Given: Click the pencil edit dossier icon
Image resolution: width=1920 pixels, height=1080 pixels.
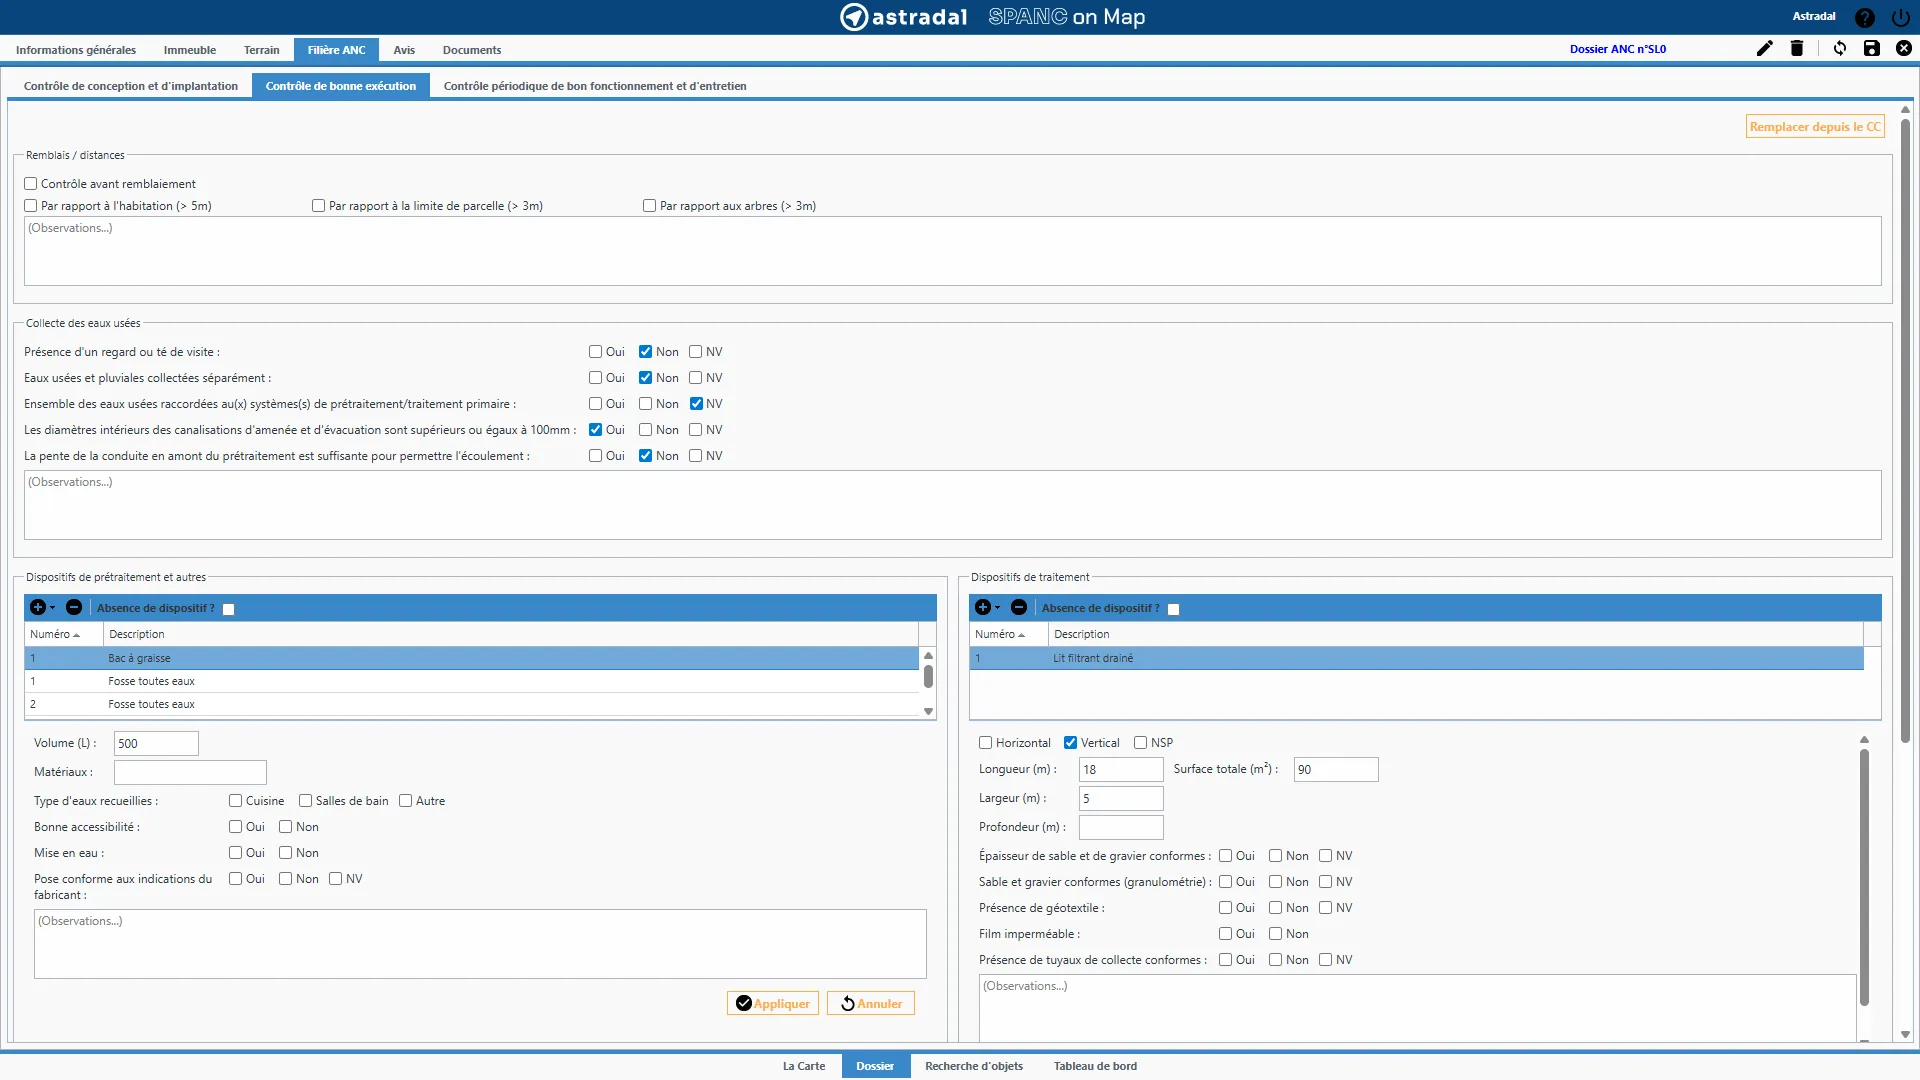Looking at the screenshot, I should click(1764, 48).
